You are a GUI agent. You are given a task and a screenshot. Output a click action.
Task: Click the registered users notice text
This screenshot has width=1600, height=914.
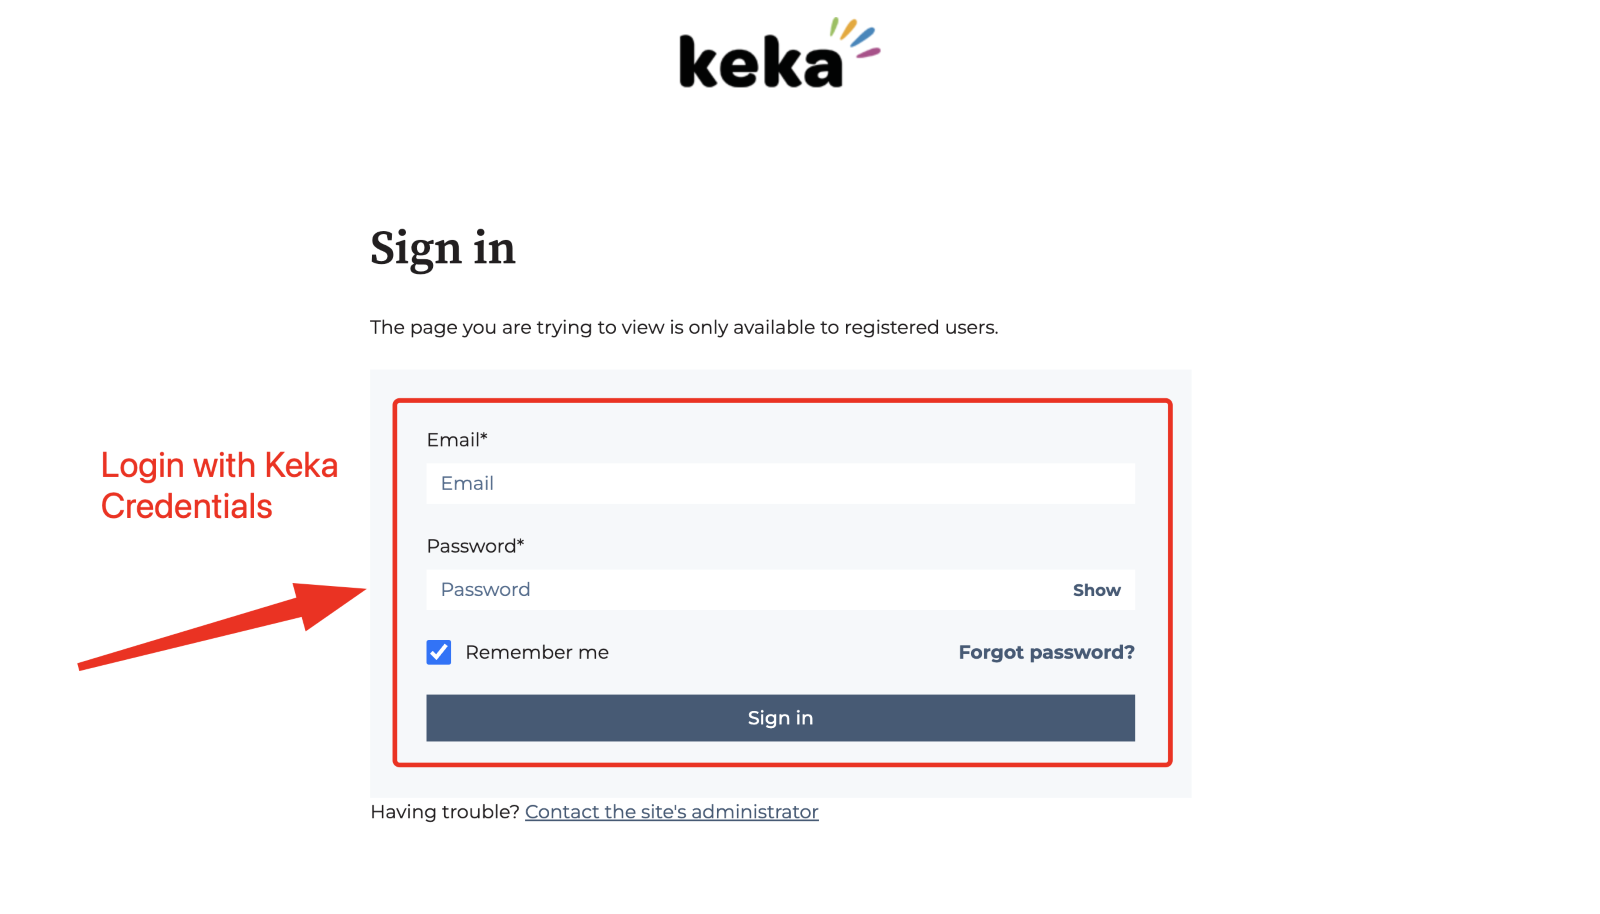(684, 328)
